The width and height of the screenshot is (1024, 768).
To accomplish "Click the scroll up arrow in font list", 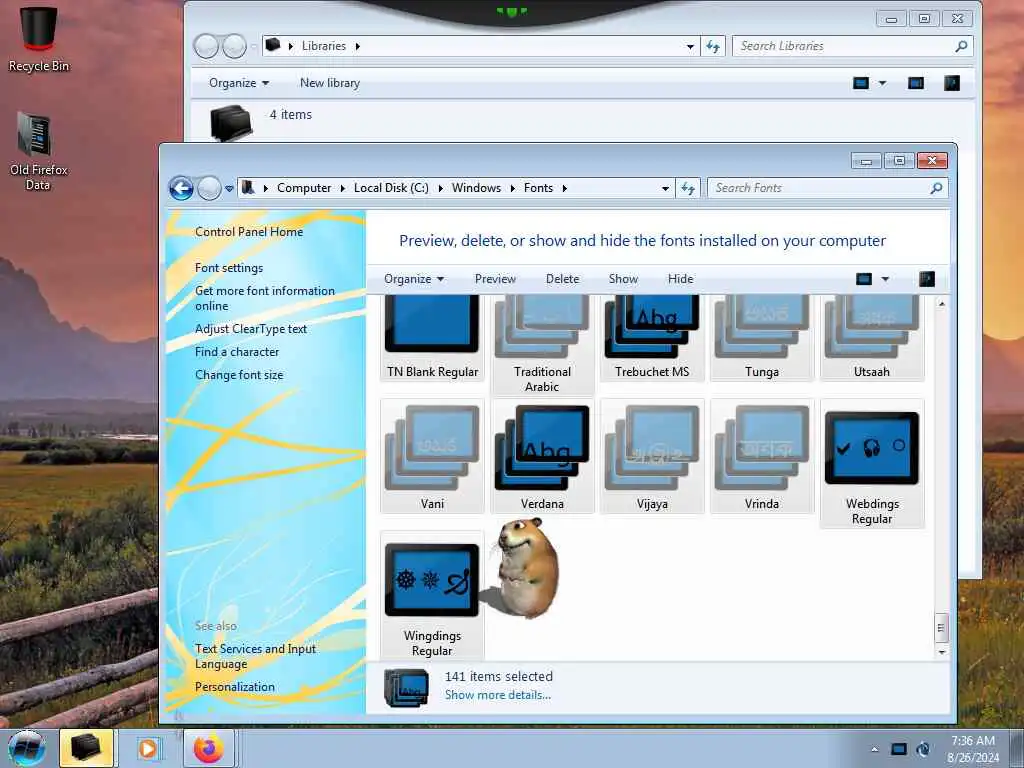I will pyautogui.click(x=941, y=304).
